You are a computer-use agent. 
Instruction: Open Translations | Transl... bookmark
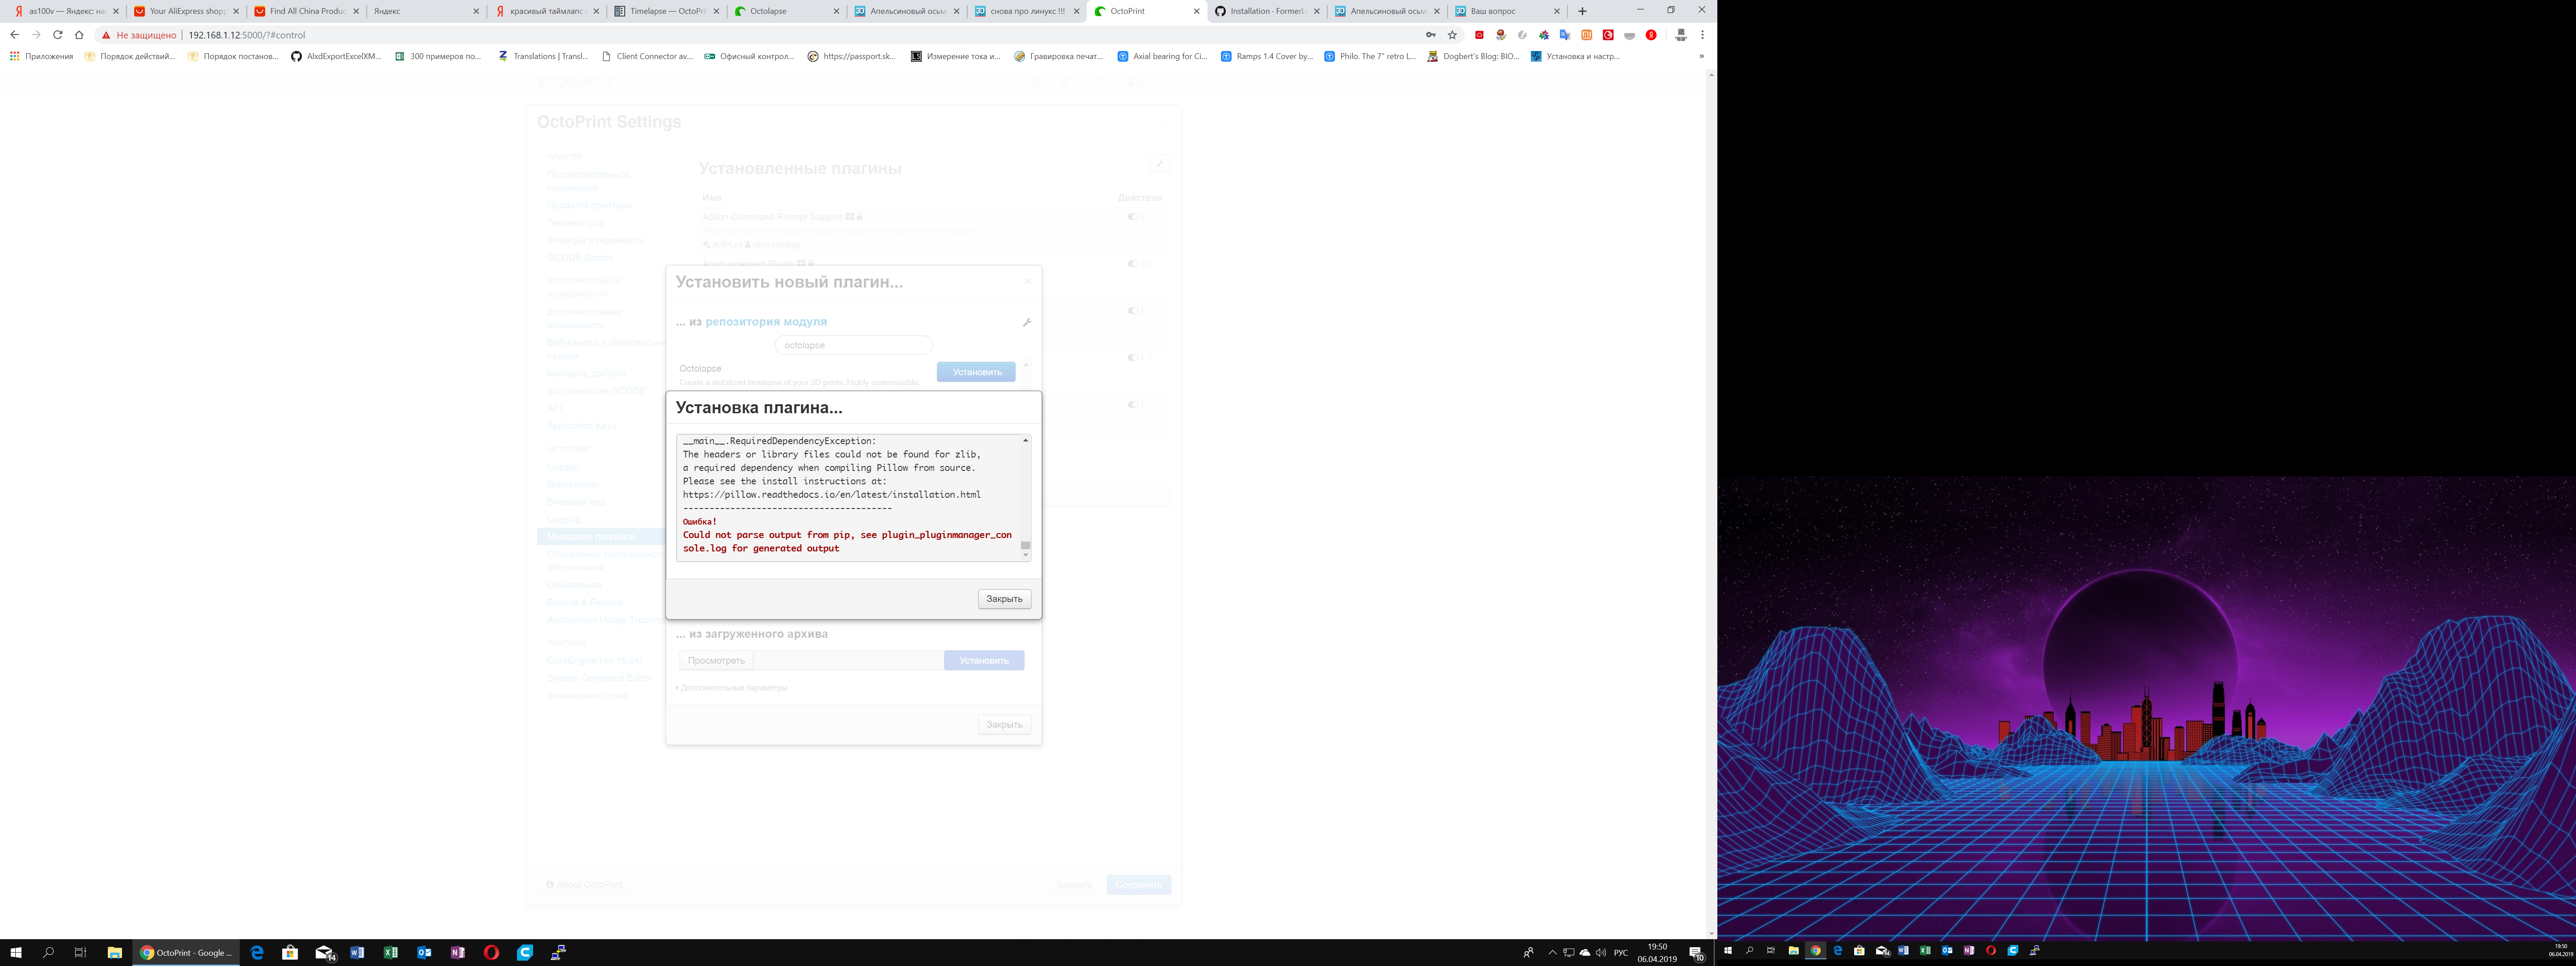pyautogui.click(x=543, y=56)
